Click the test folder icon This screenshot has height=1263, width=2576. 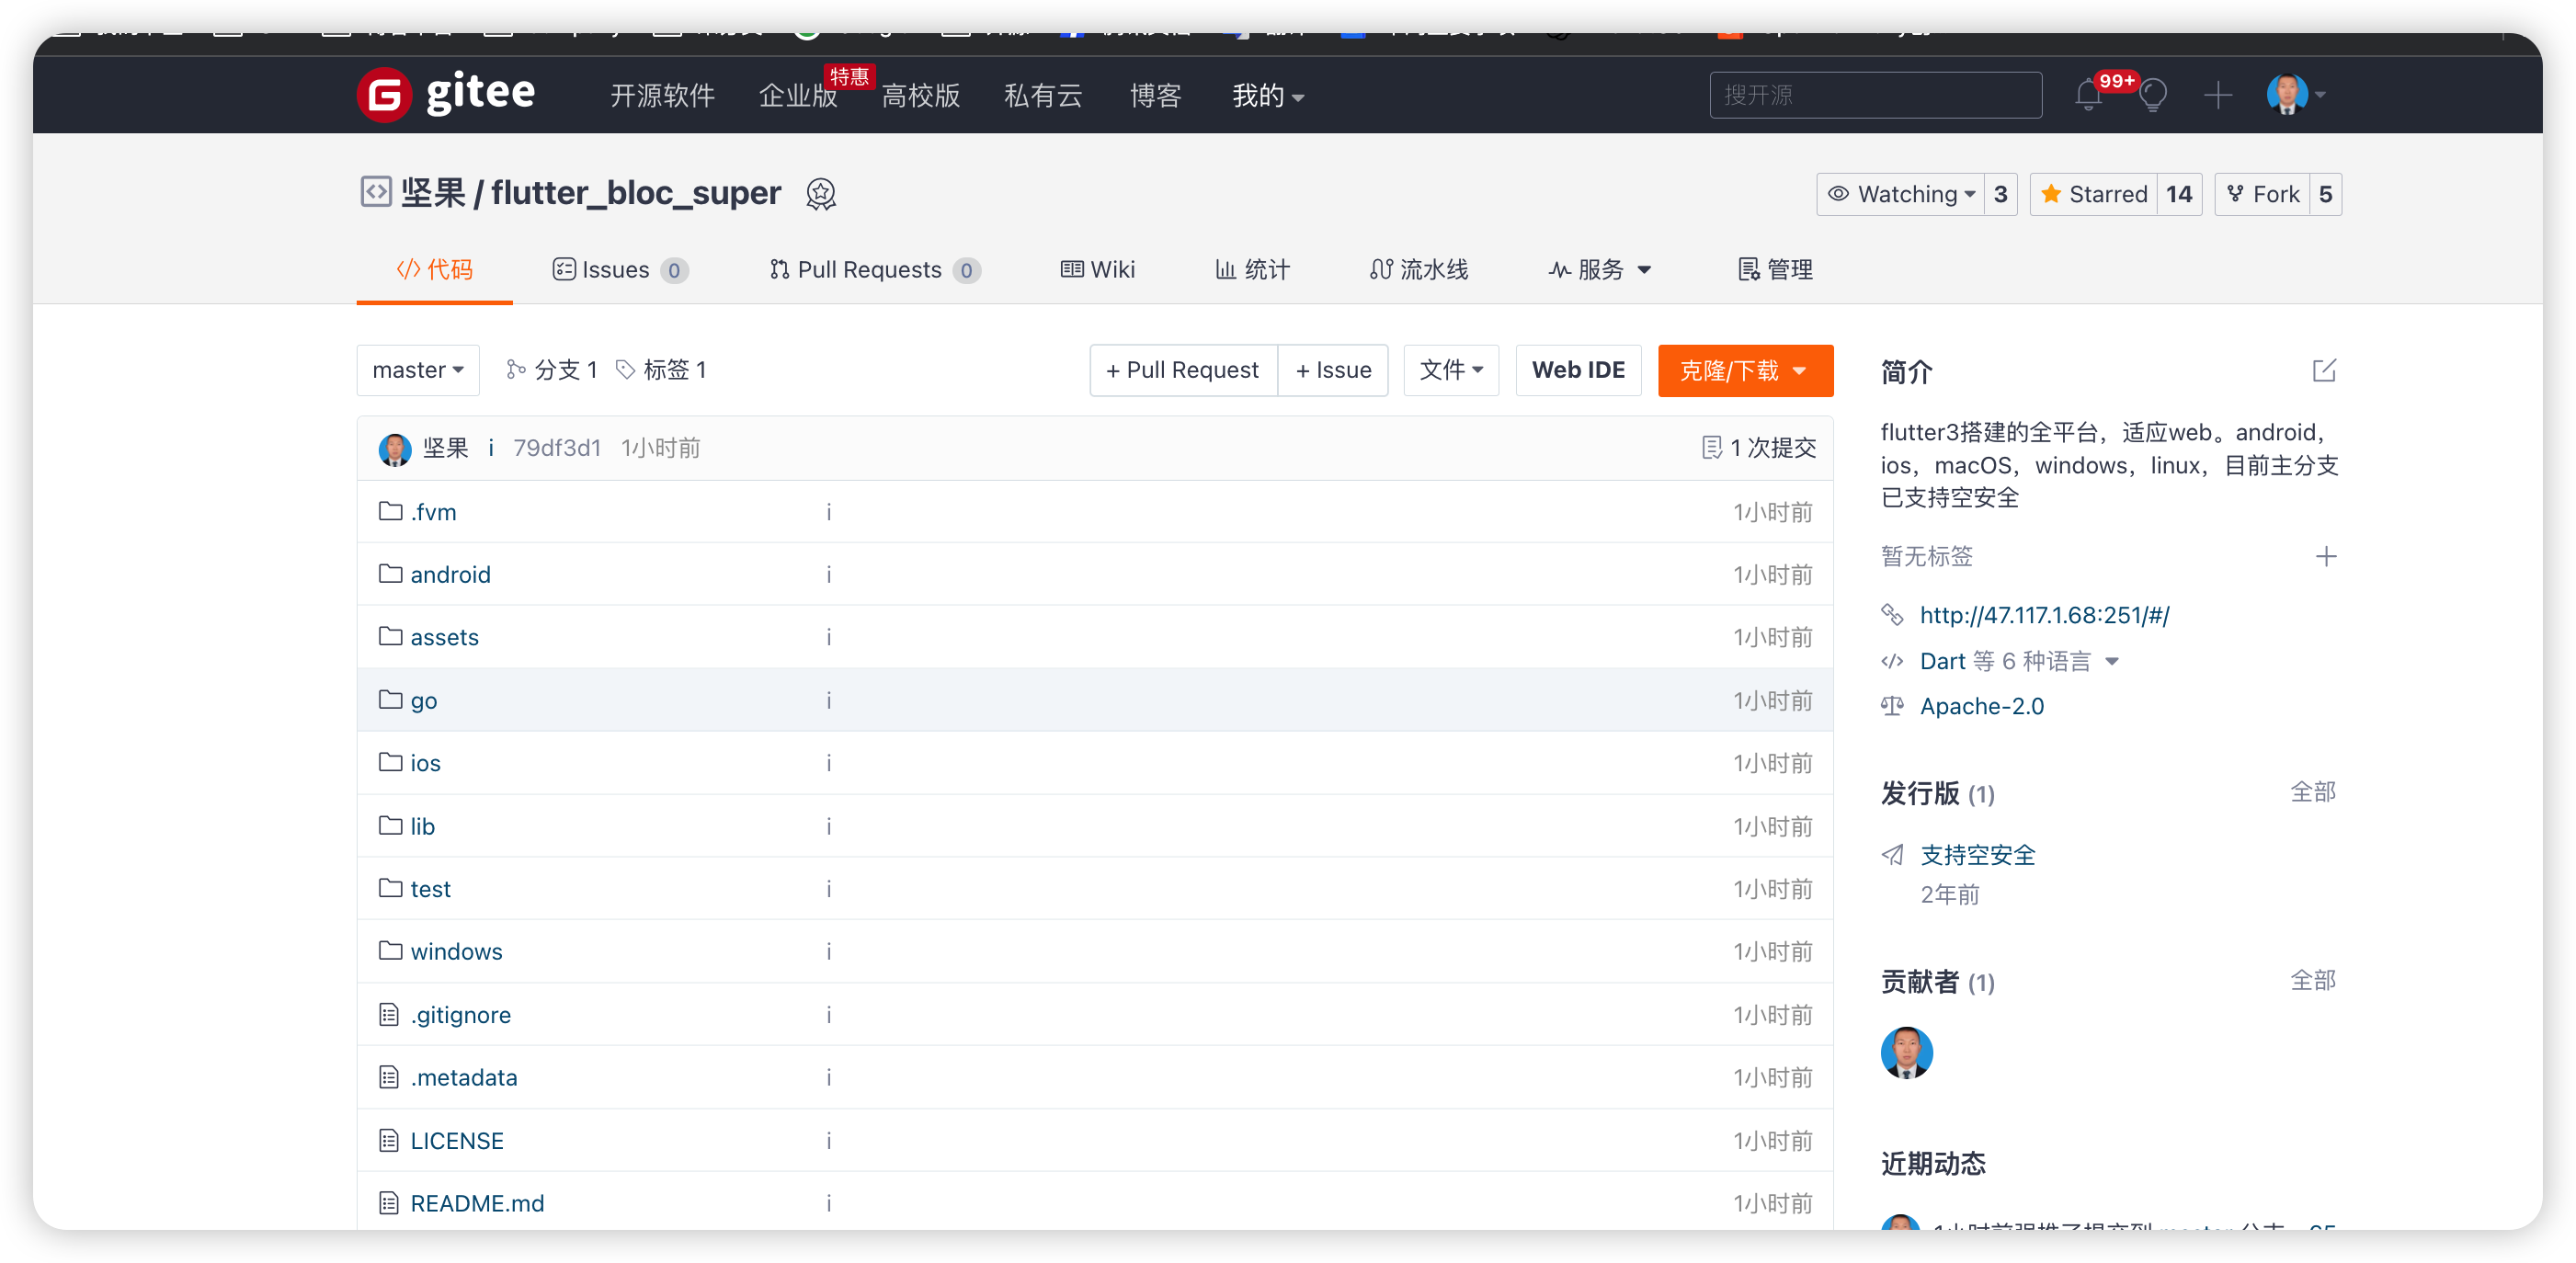point(390,888)
